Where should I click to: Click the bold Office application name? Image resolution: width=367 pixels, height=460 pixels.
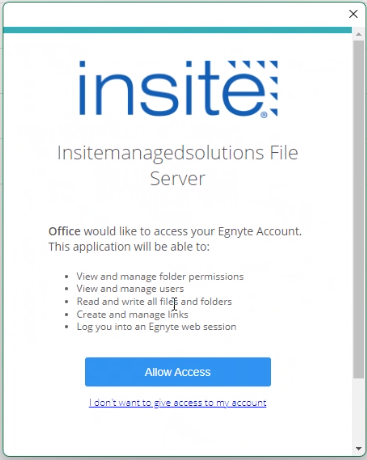pos(64,231)
